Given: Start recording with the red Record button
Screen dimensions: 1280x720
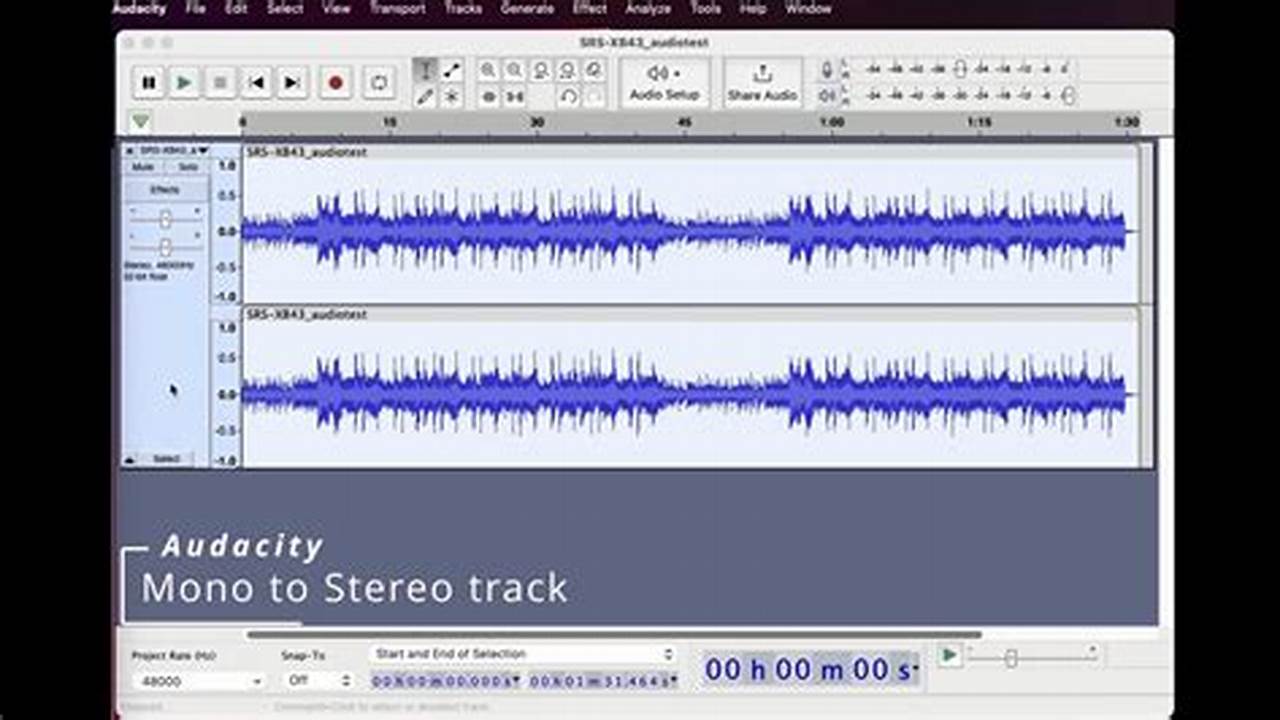Looking at the screenshot, I should [x=336, y=83].
